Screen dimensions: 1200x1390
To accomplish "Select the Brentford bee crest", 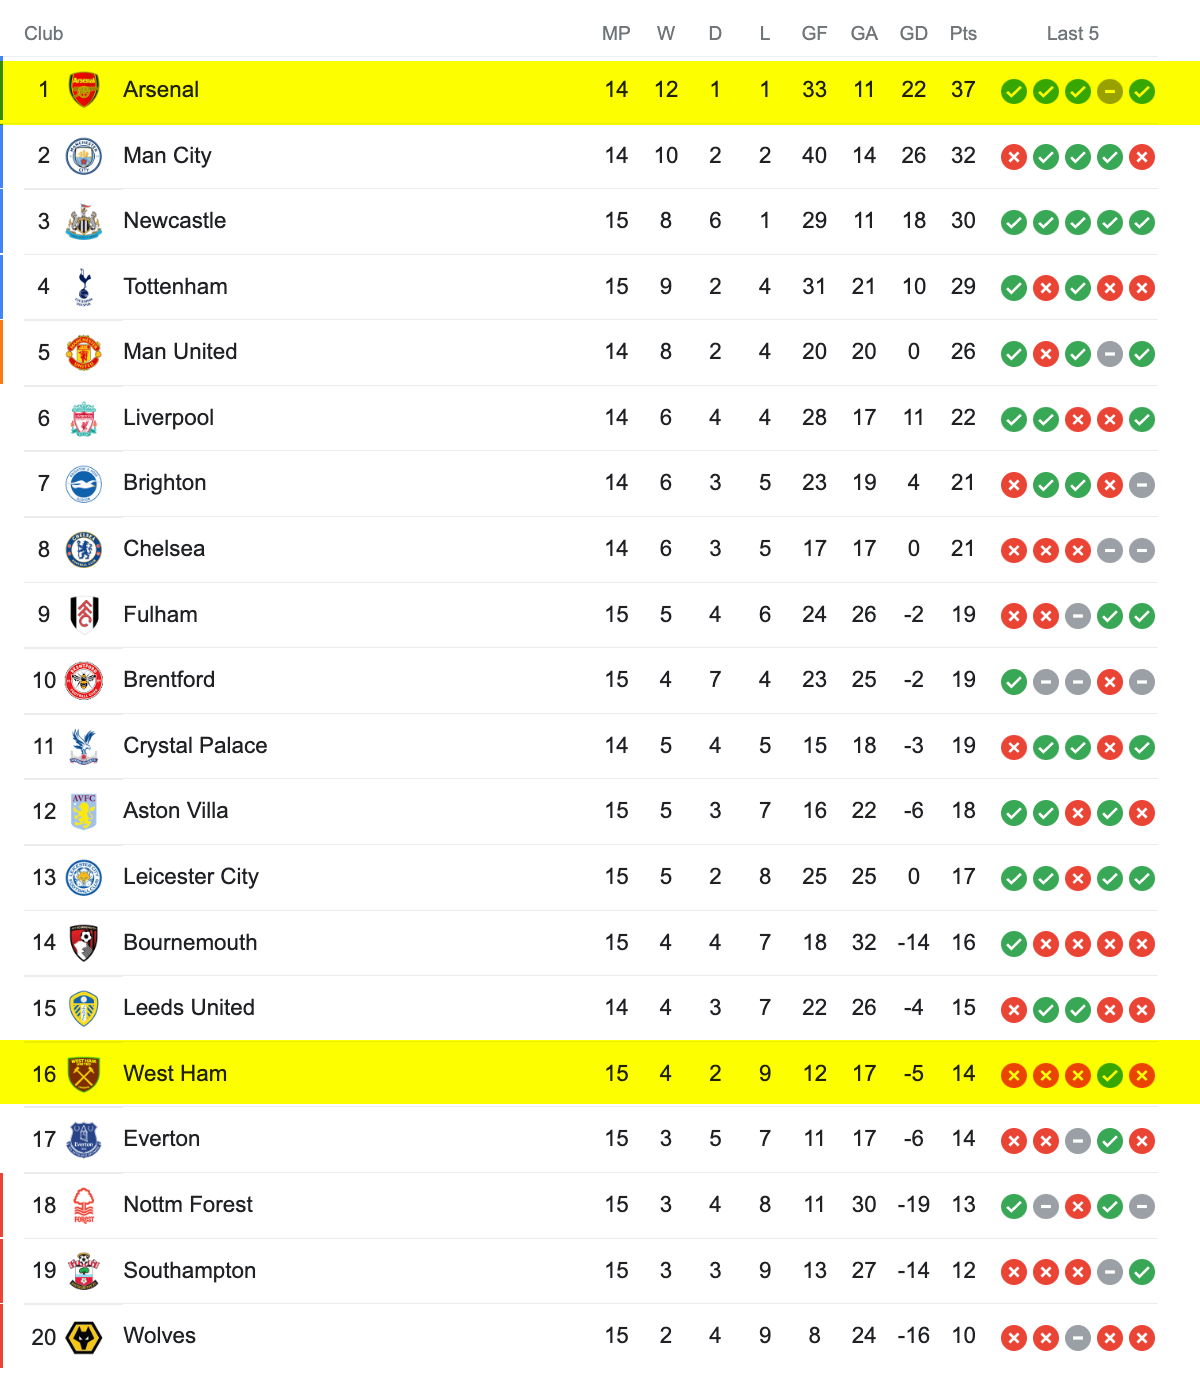I will click(x=84, y=680).
